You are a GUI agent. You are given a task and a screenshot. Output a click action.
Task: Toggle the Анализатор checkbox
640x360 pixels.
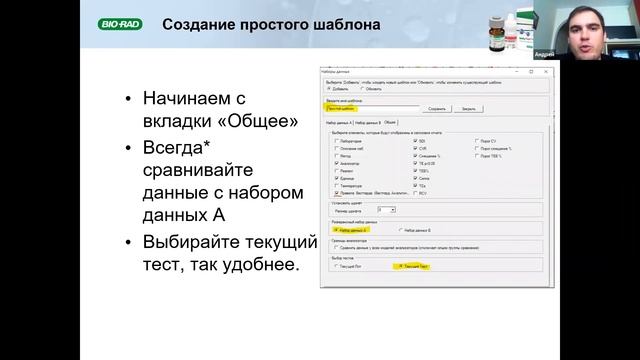pos(337,163)
